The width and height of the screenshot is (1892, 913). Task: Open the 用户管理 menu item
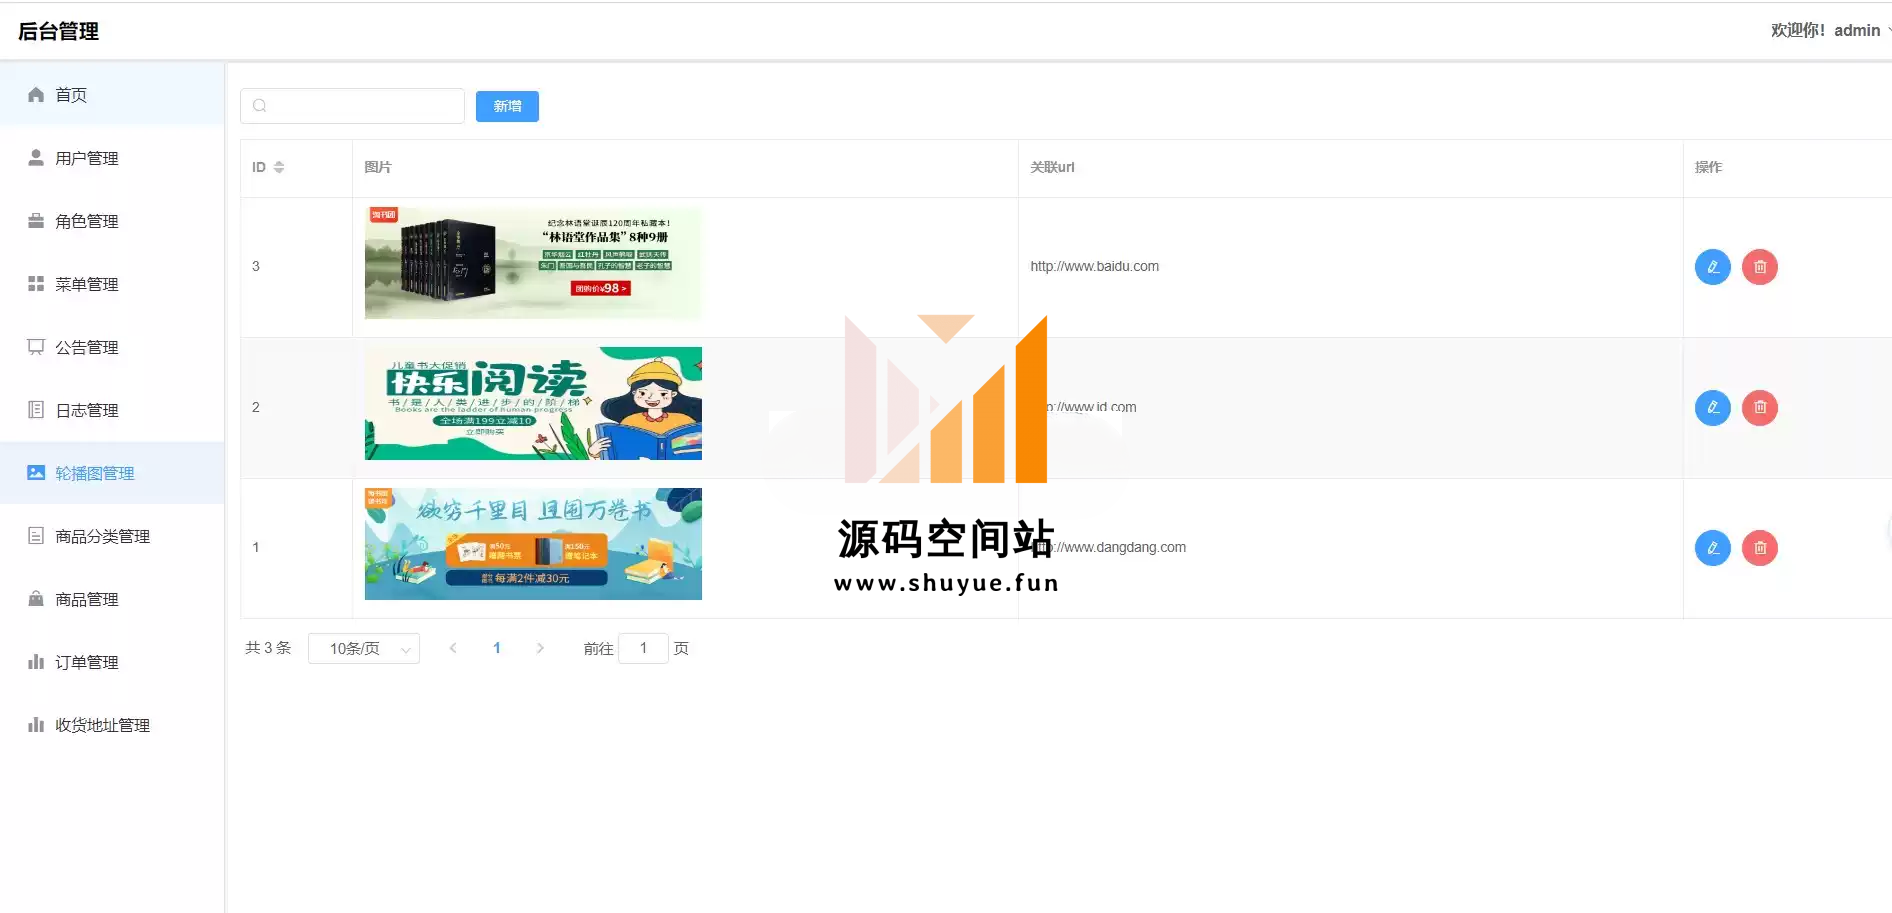[x=112, y=157]
